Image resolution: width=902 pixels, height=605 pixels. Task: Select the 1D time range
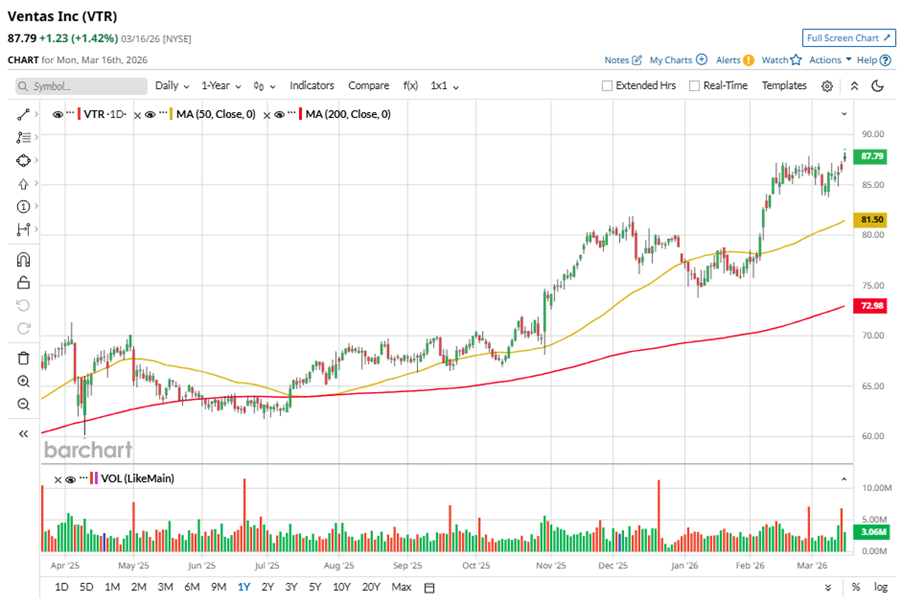61,587
